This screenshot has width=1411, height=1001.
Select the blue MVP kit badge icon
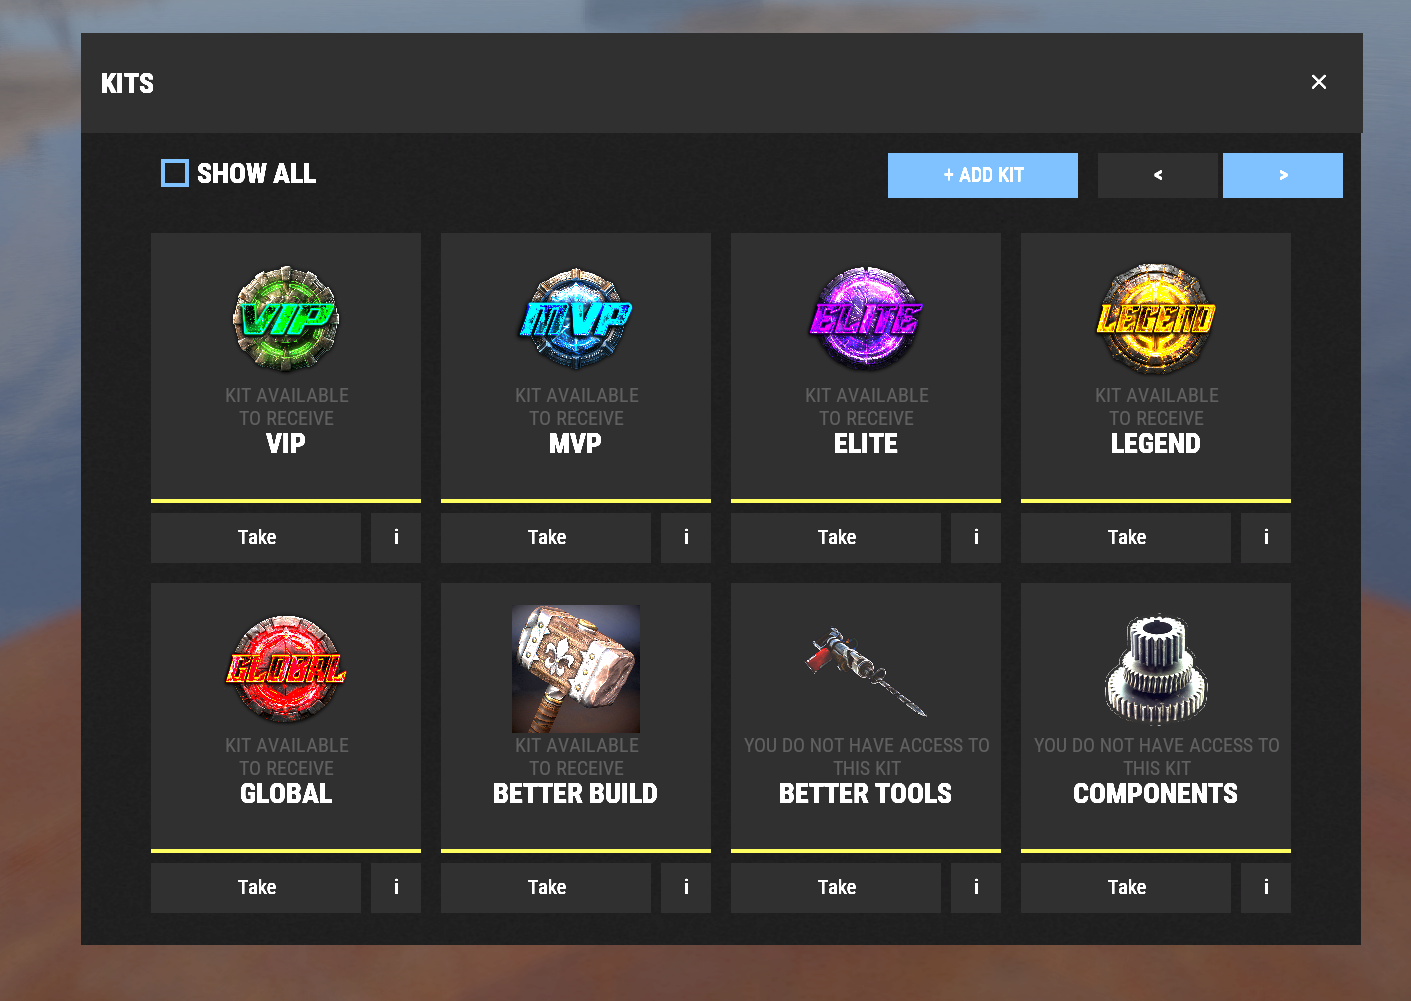576,319
